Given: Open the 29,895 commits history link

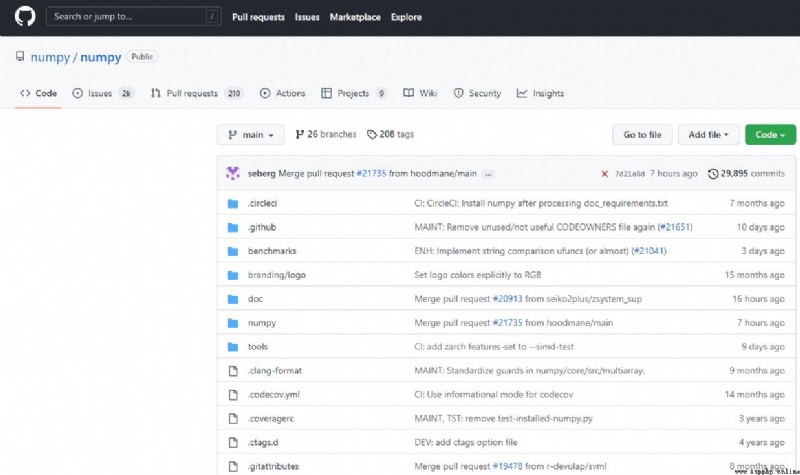Looking at the screenshot, I should [746, 174].
